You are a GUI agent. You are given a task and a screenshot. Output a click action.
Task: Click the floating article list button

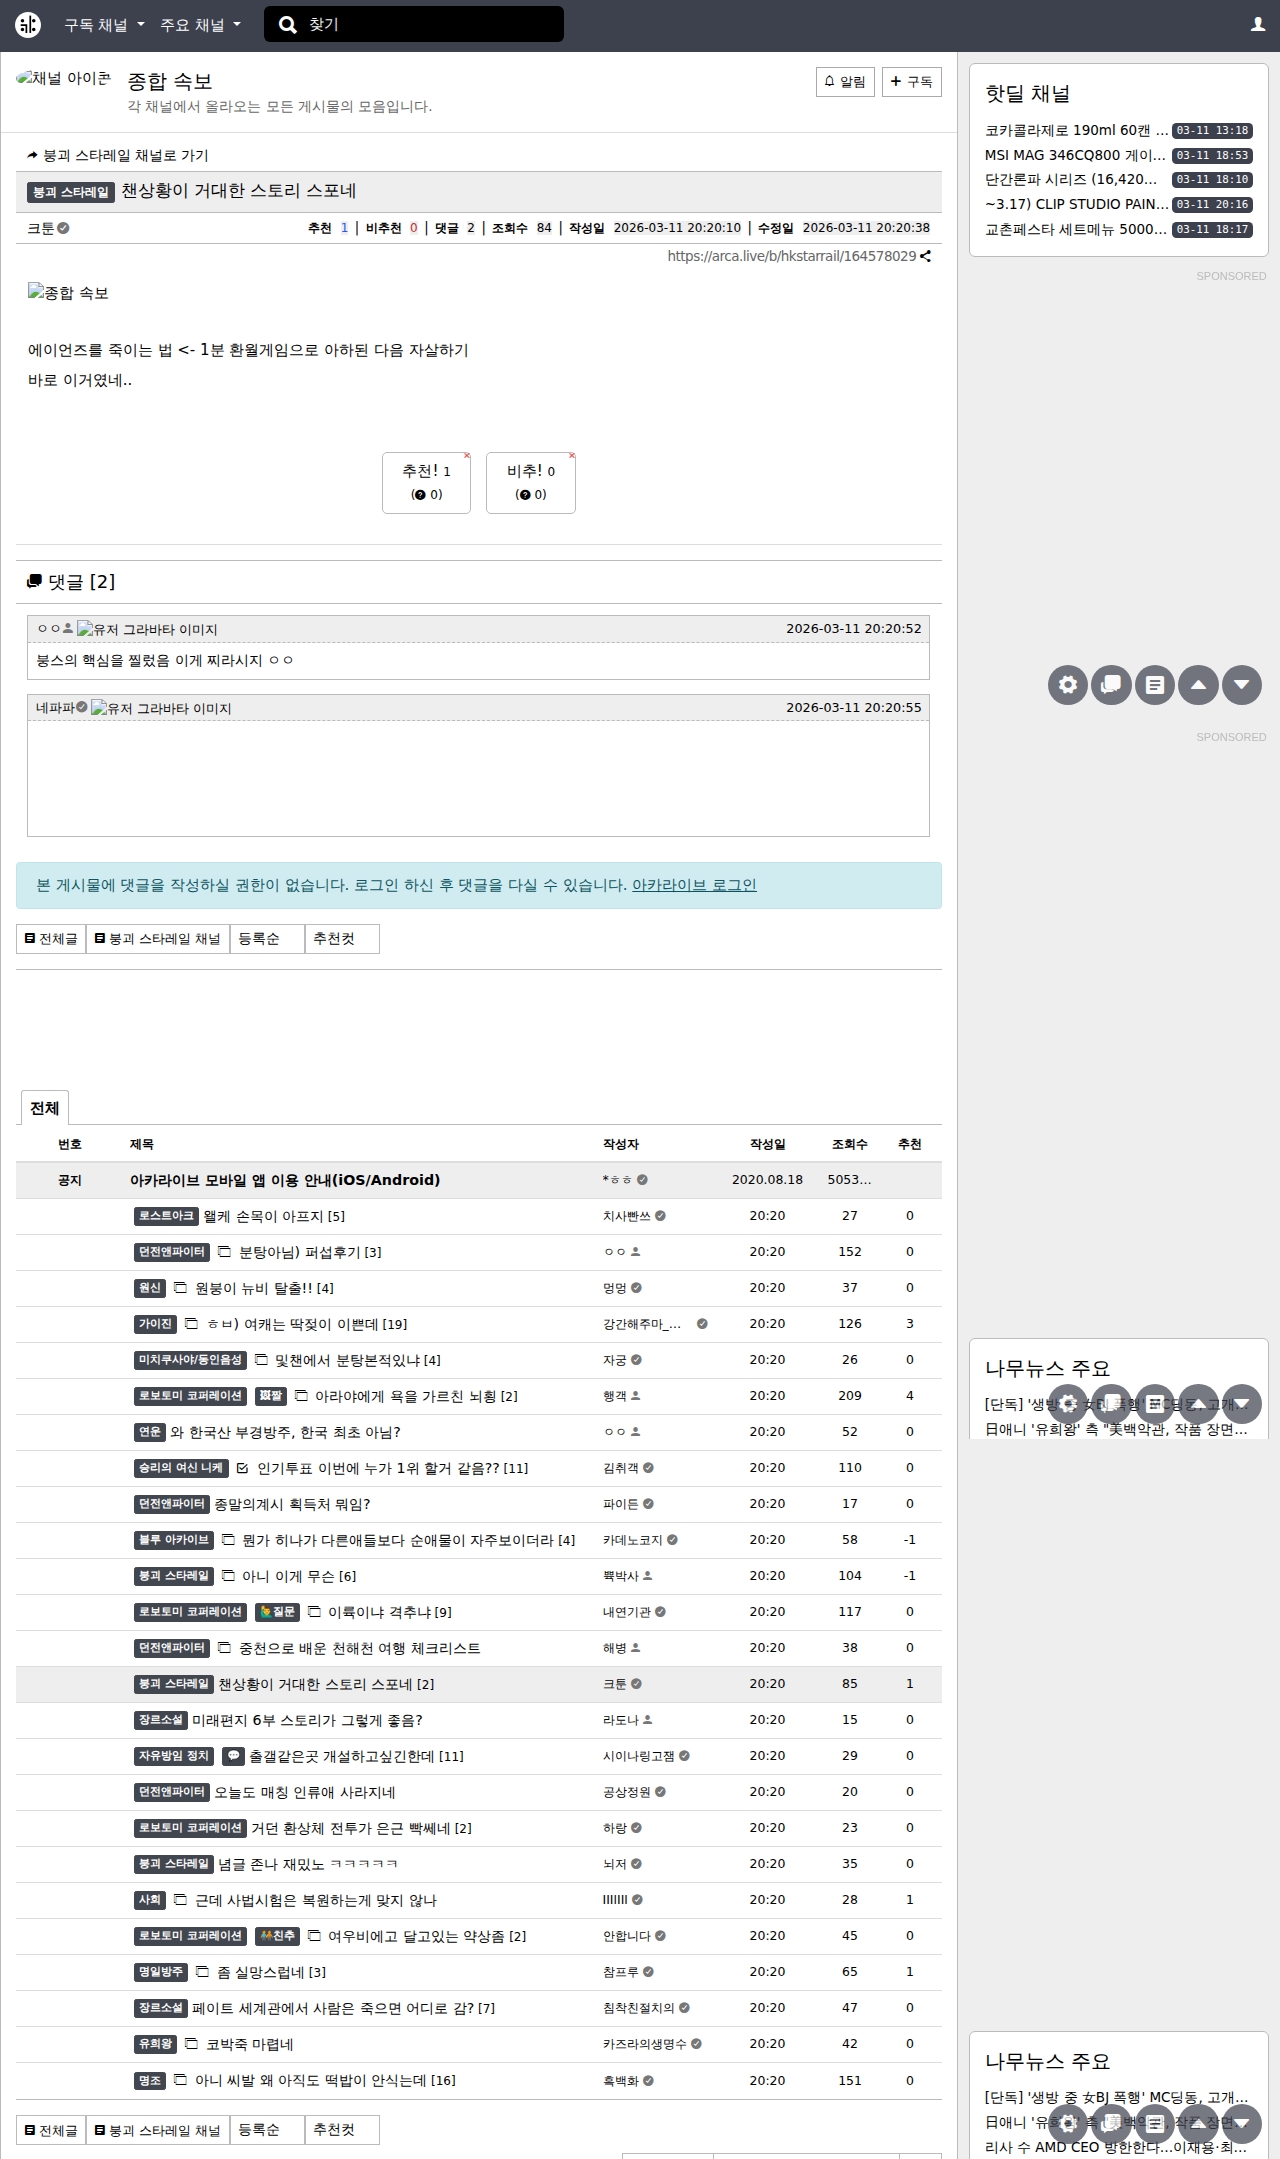pyautogui.click(x=1155, y=685)
